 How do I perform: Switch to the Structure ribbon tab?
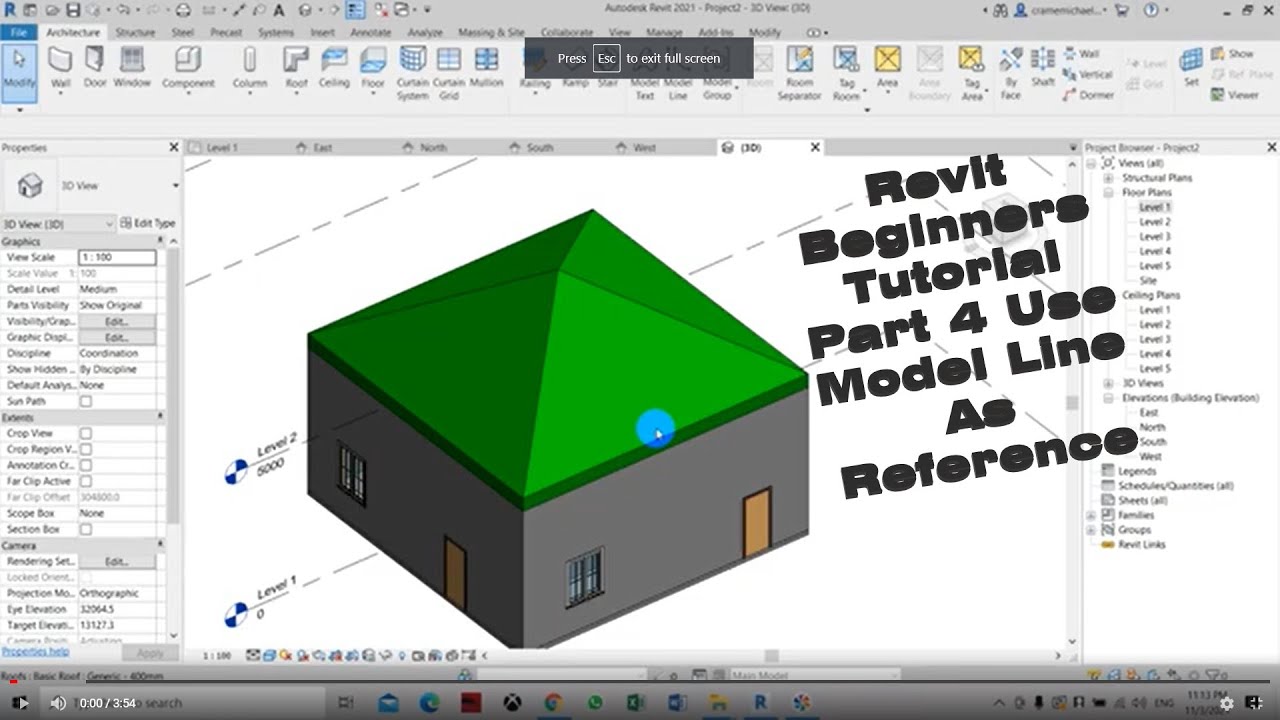point(135,32)
